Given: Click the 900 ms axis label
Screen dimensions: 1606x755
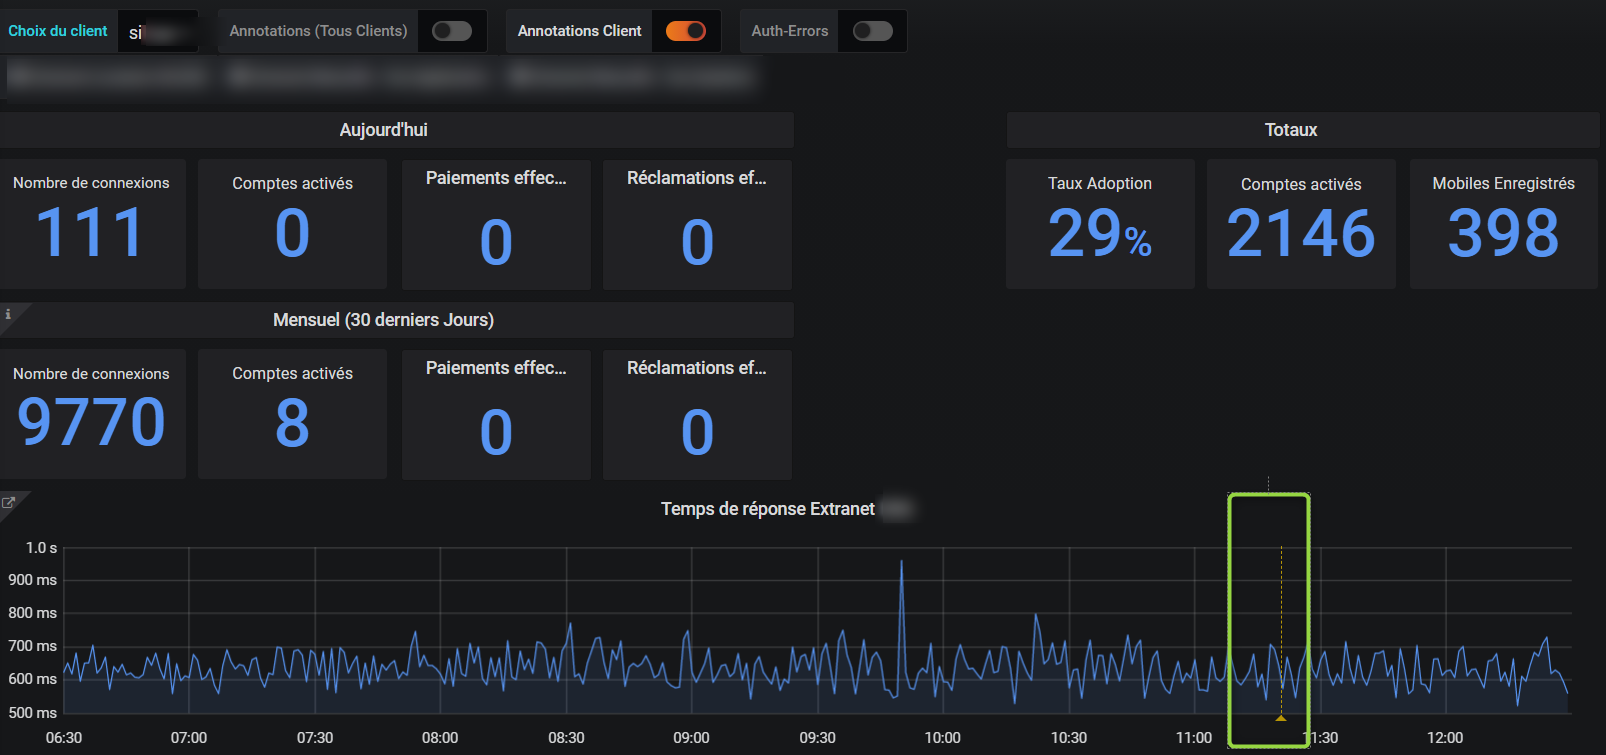Looking at the screenshot, I should 33,580.
